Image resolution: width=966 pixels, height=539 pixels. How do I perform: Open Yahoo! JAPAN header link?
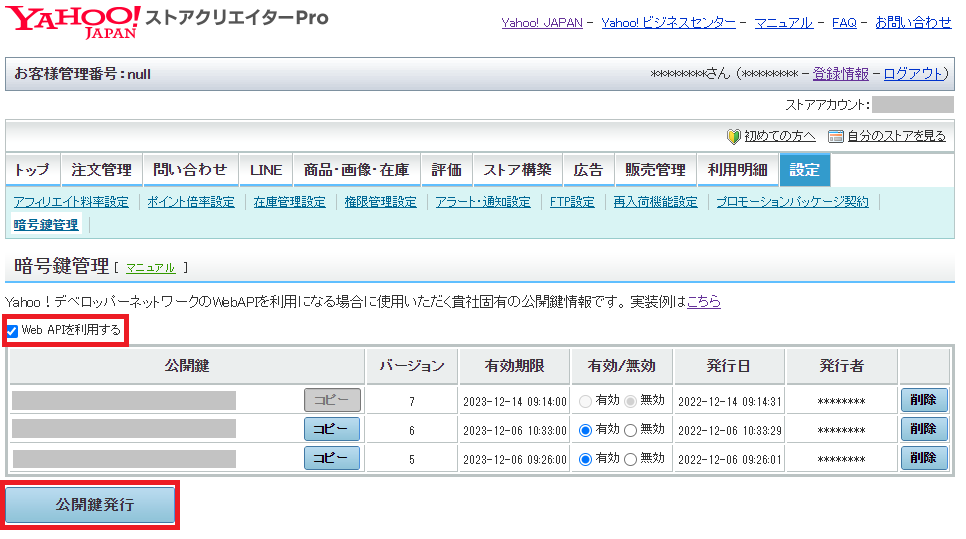click(542, 23)
